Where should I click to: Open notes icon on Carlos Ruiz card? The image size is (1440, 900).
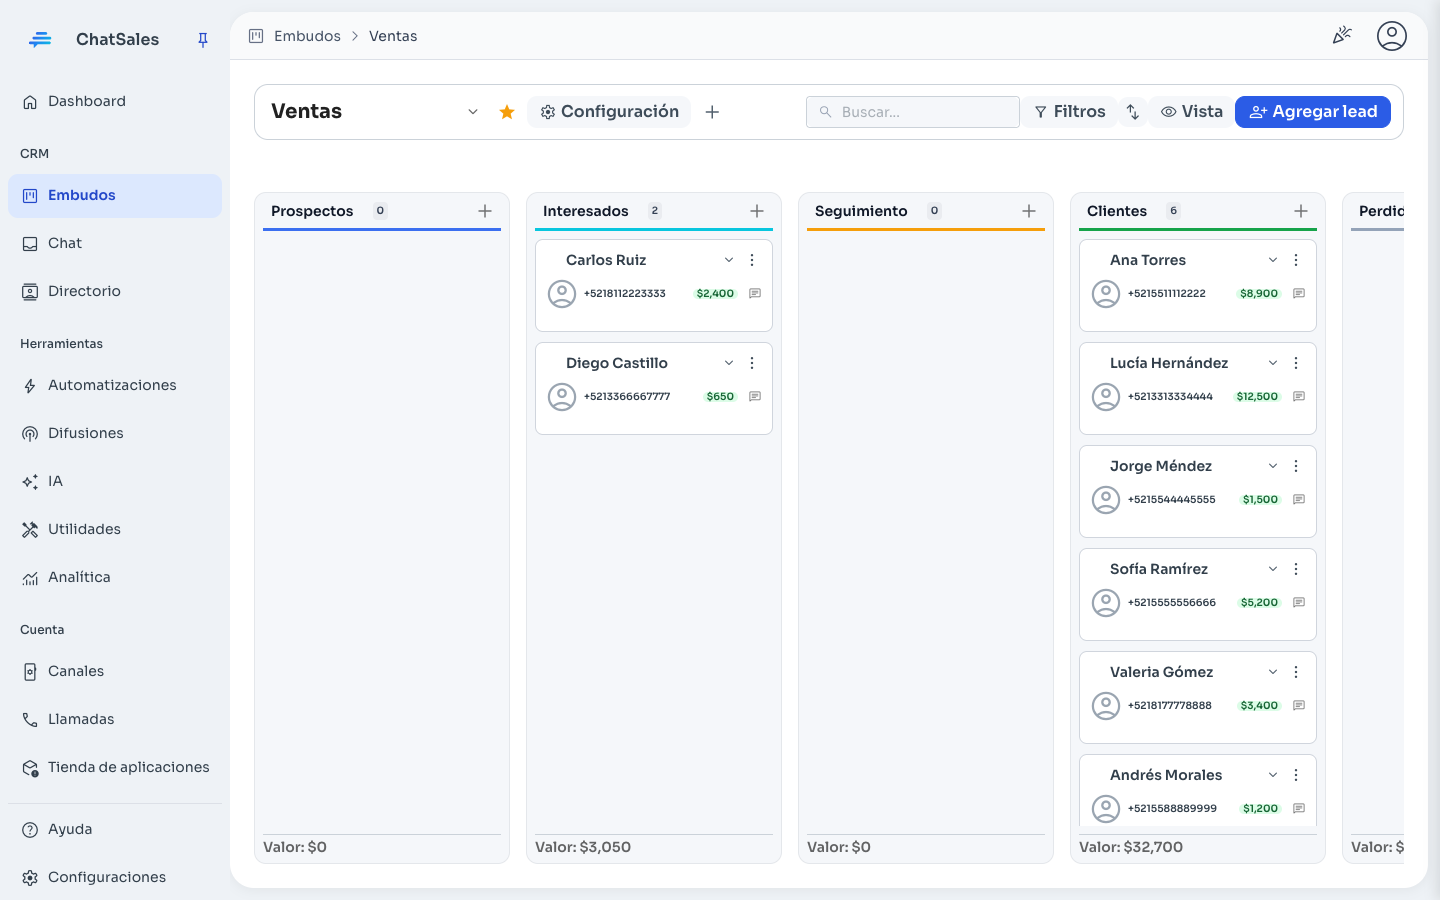(x=755, y=294)
